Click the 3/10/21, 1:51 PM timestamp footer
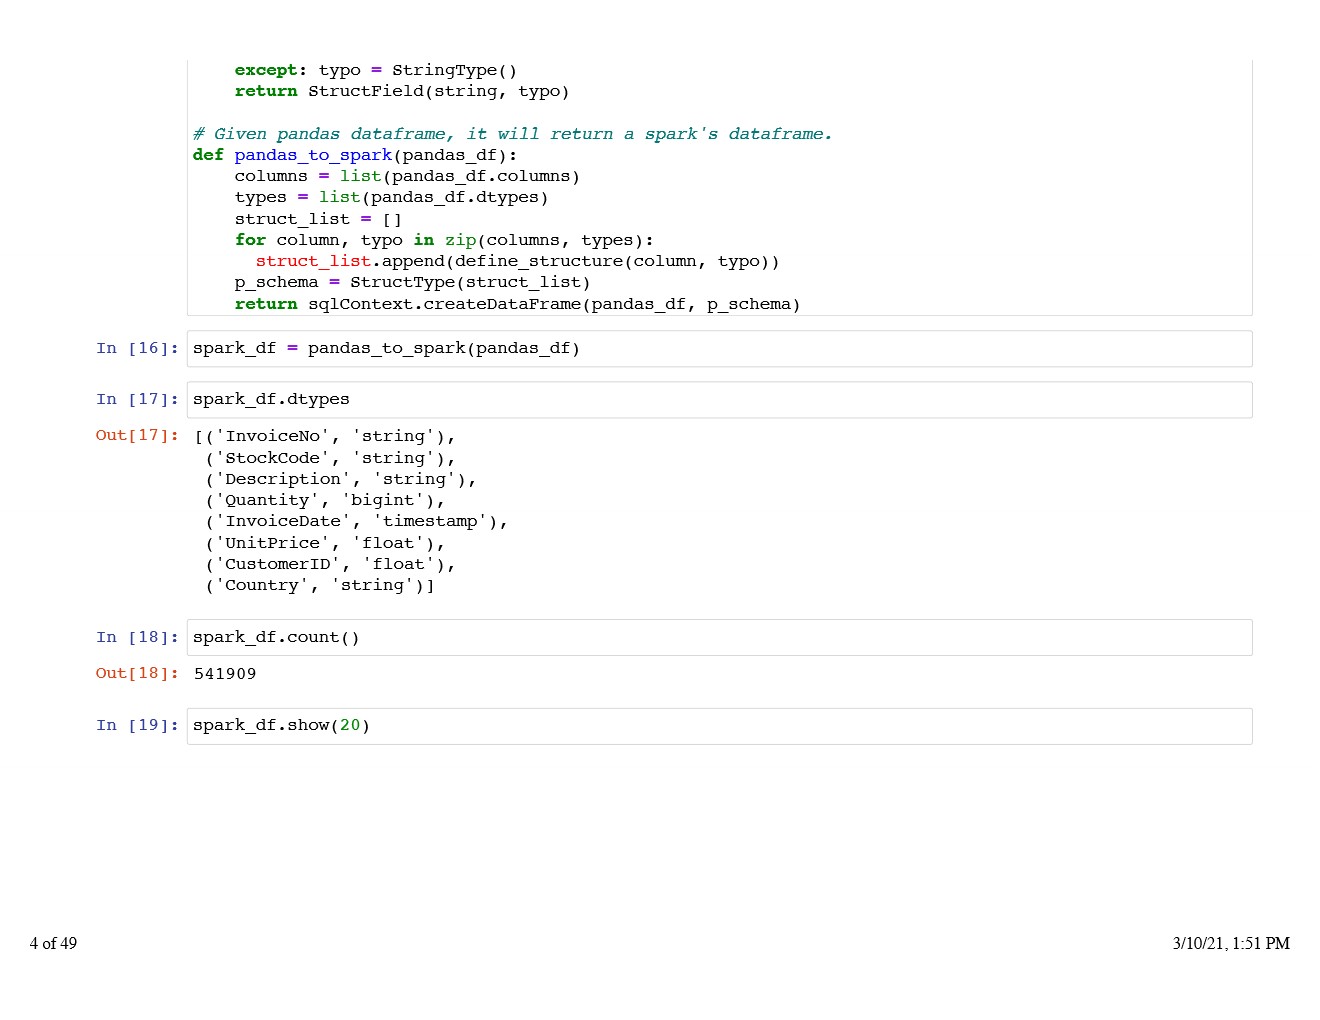1320x1020 pixels. click(1230, 944)
